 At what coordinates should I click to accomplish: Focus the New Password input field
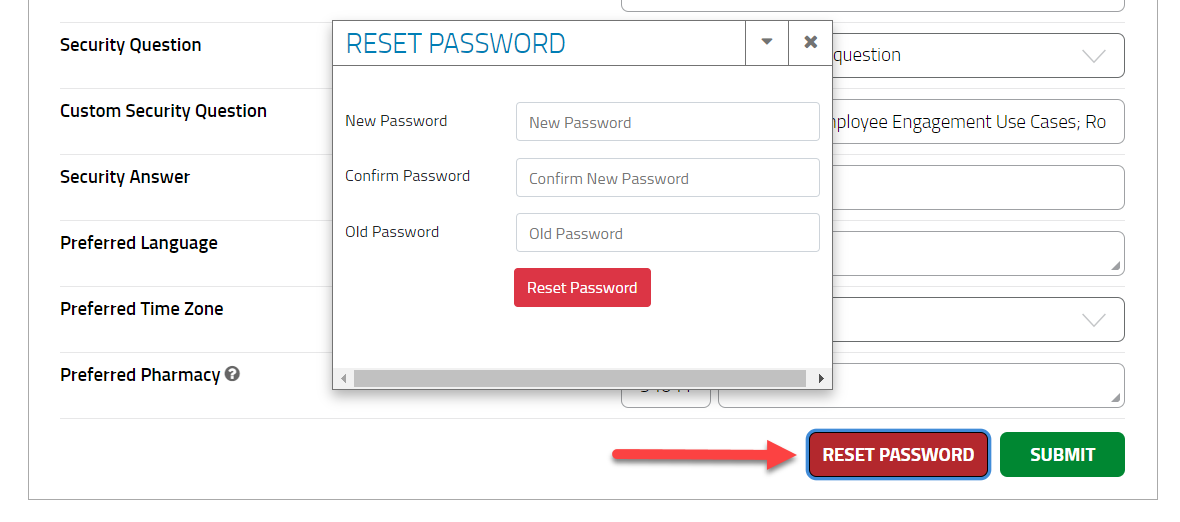coord(667,122)
